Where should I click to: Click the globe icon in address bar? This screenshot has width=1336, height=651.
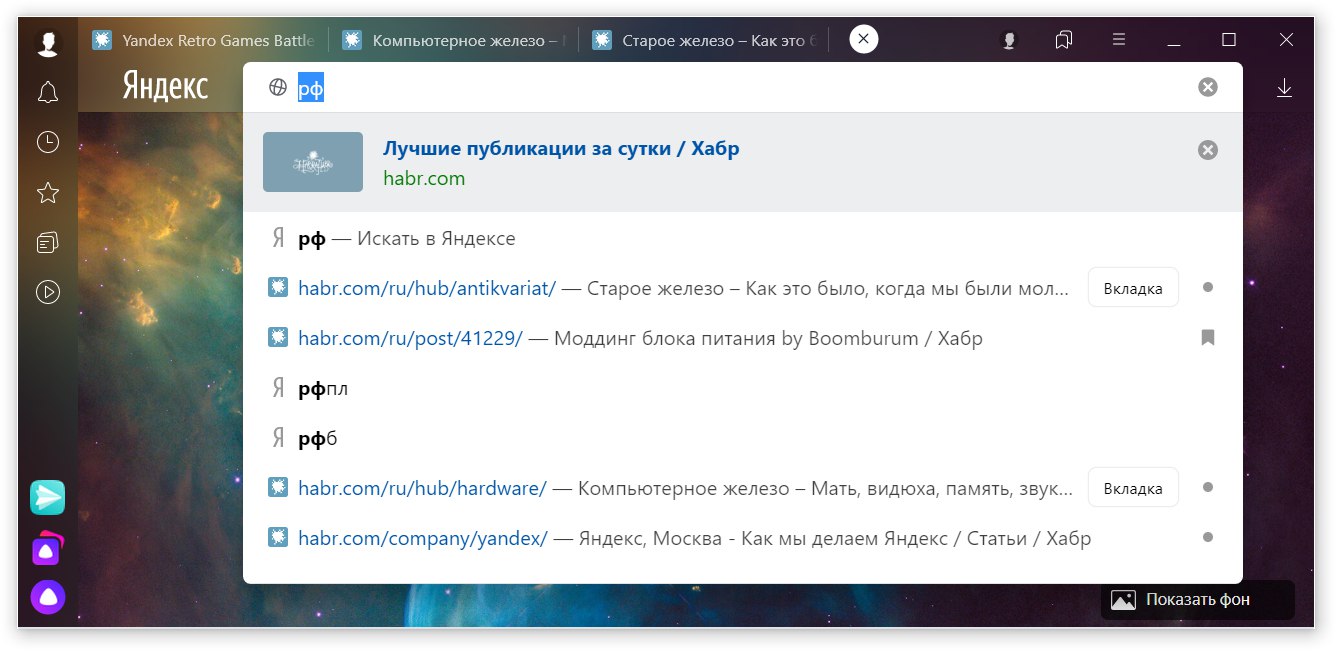[278, 88]
